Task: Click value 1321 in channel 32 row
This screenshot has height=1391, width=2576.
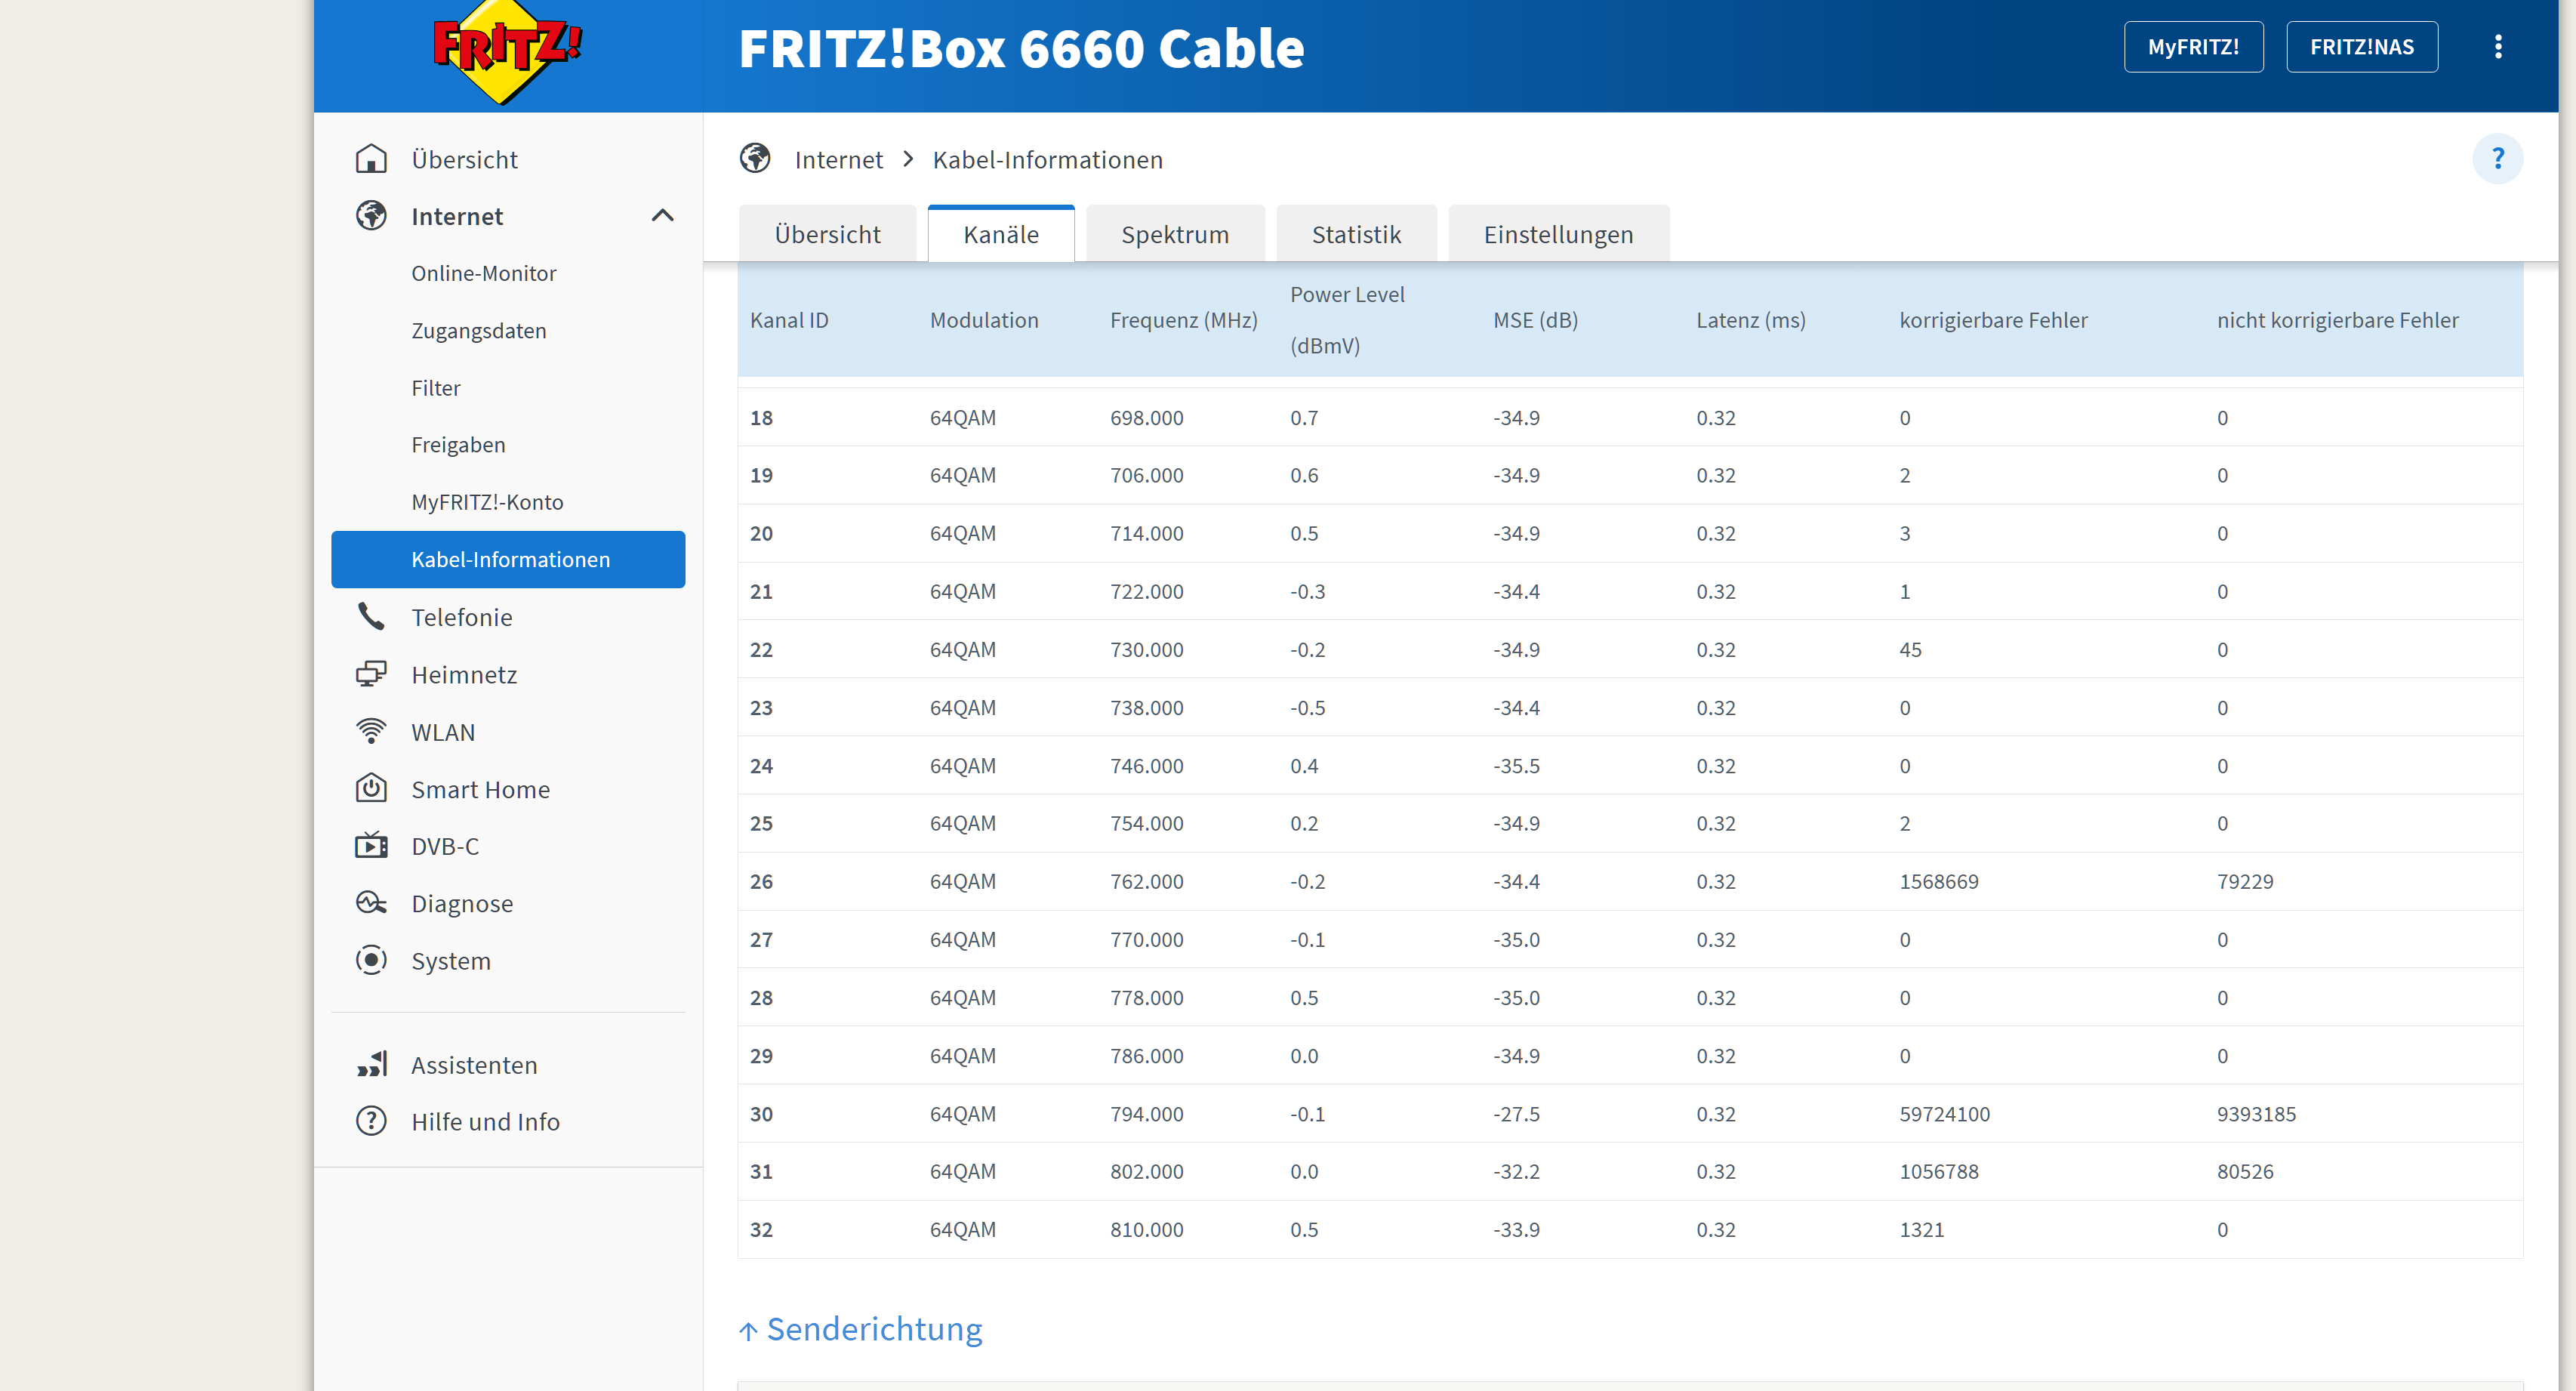Action: (x=1921, y=1229)
